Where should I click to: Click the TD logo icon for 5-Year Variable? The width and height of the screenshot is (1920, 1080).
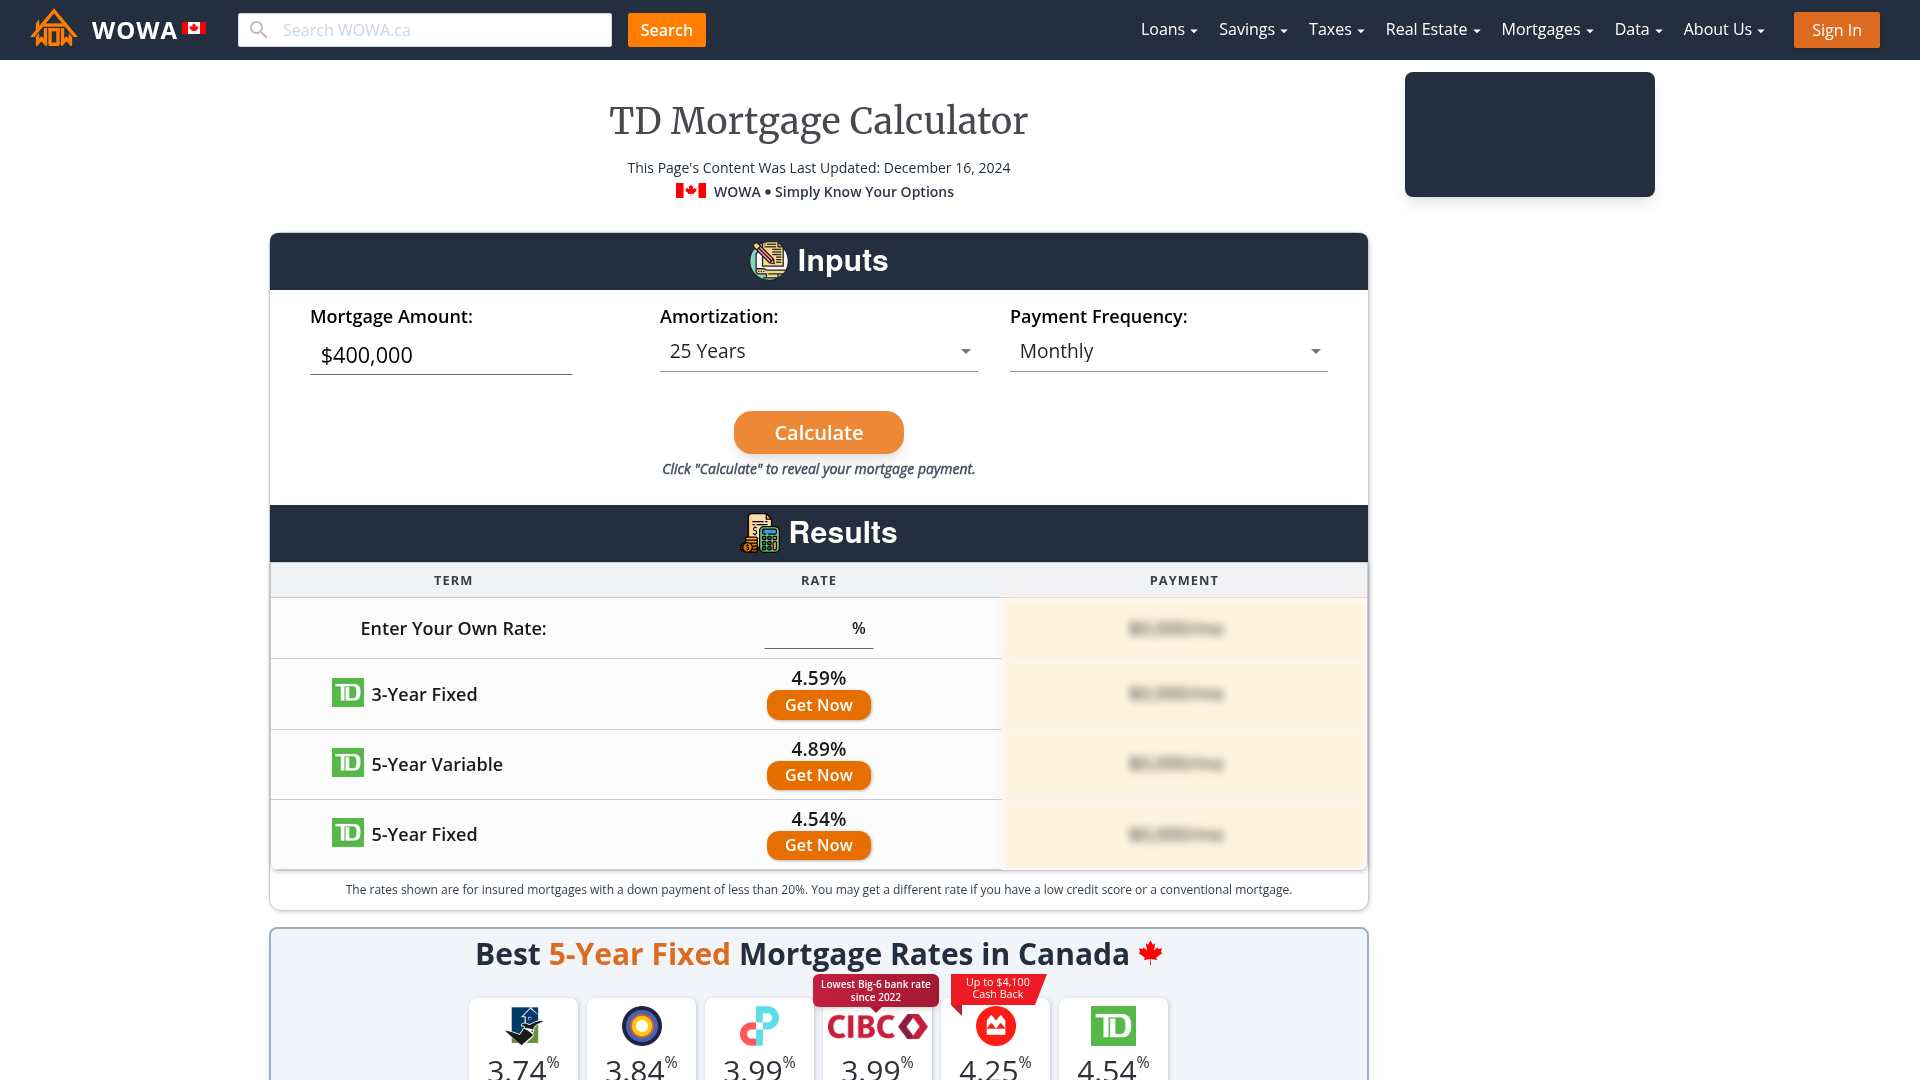(347, 762)
